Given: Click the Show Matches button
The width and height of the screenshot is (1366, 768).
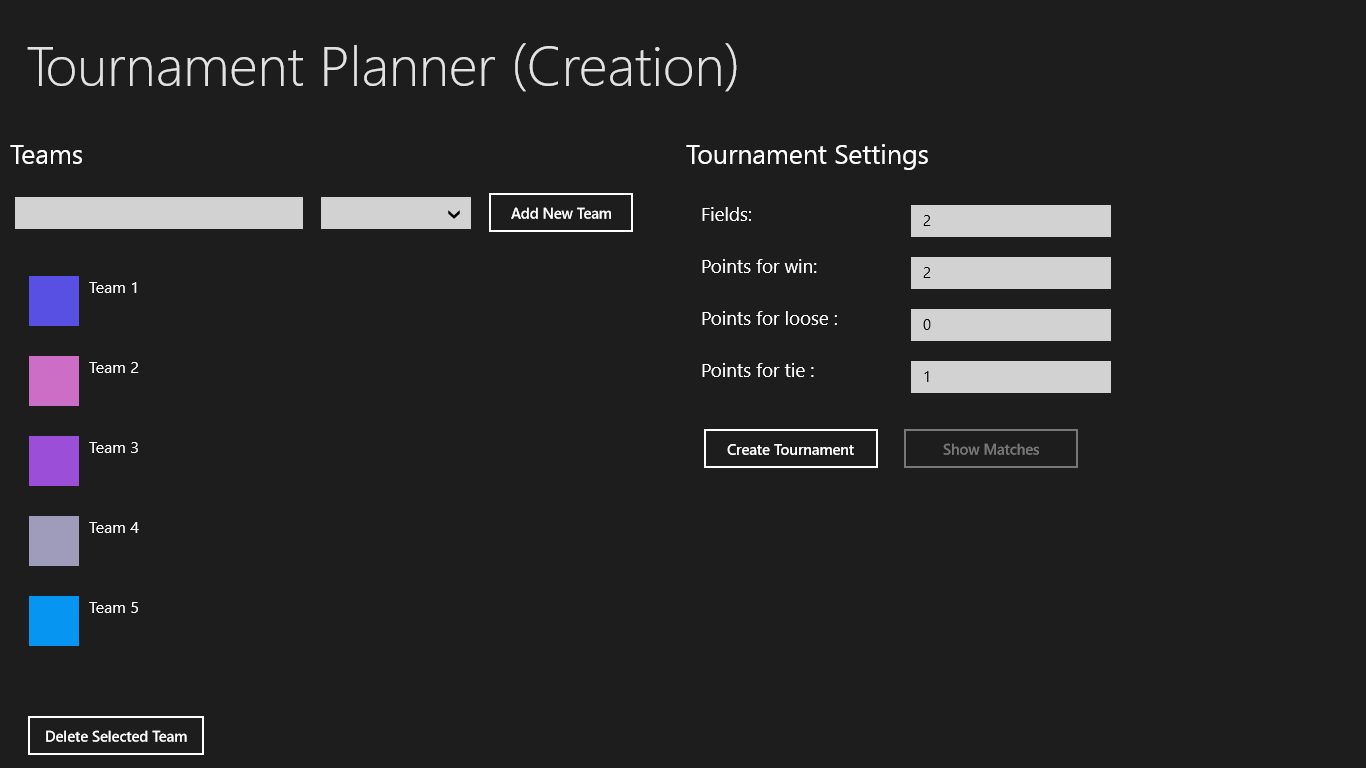Looking at the screenshot, I should point(990,449).
